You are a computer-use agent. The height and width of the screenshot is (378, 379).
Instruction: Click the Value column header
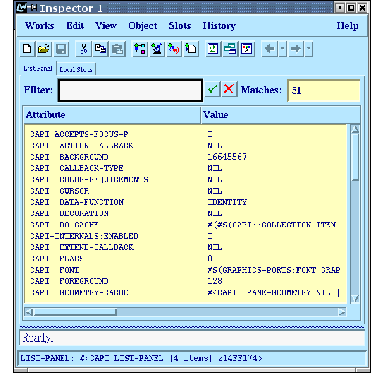281,115
